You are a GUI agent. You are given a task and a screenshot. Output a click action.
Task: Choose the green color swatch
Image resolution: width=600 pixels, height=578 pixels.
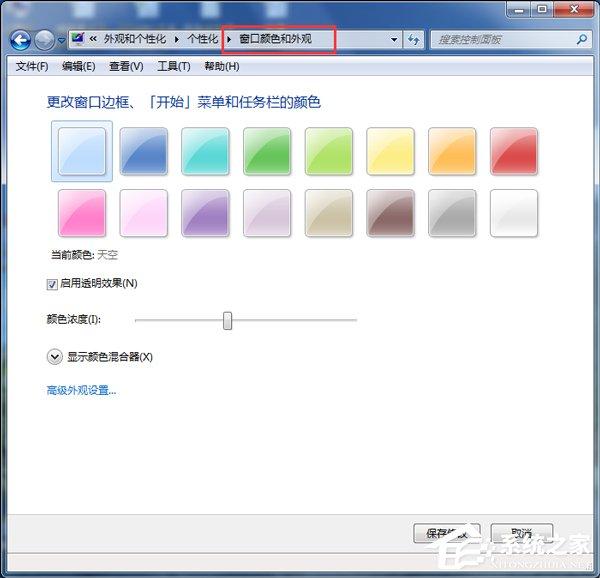(x=267, y=151)
